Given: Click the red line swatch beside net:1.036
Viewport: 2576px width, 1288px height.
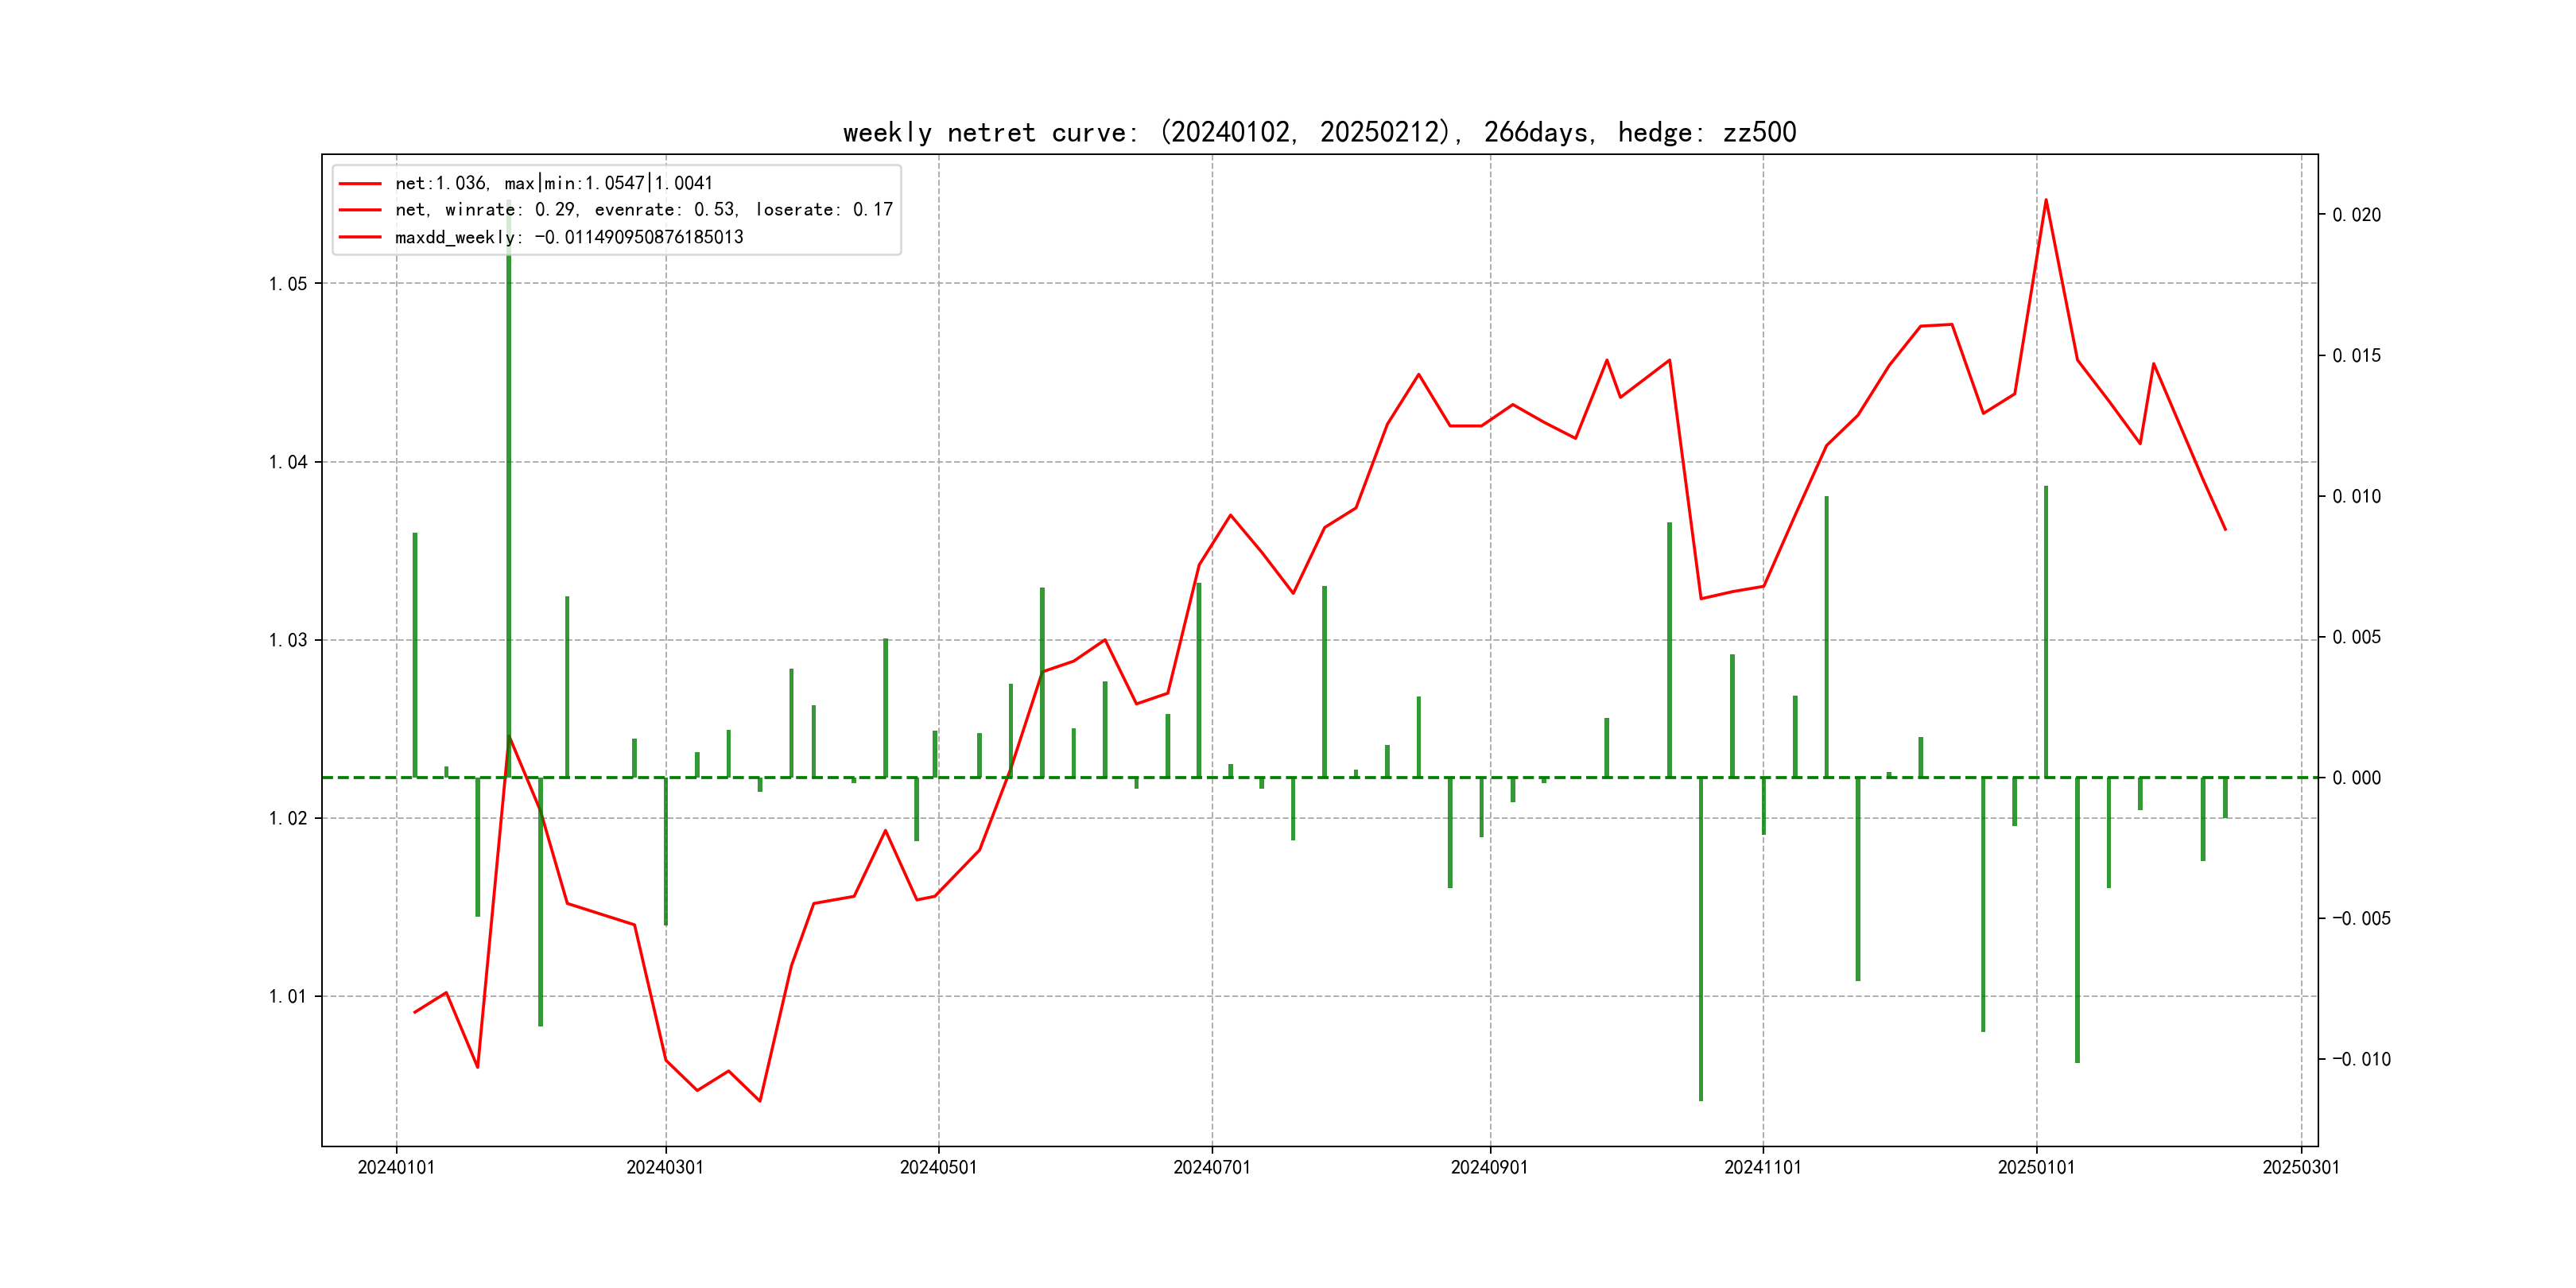Looking at the screenshot, I should 360,183.
